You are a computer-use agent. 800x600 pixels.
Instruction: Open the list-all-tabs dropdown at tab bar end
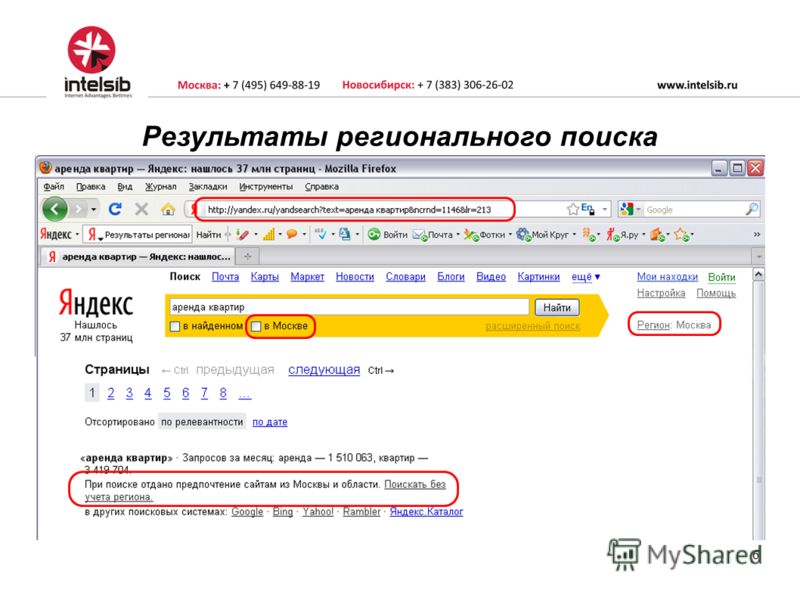pyautogui.click(x=759, y=257)
